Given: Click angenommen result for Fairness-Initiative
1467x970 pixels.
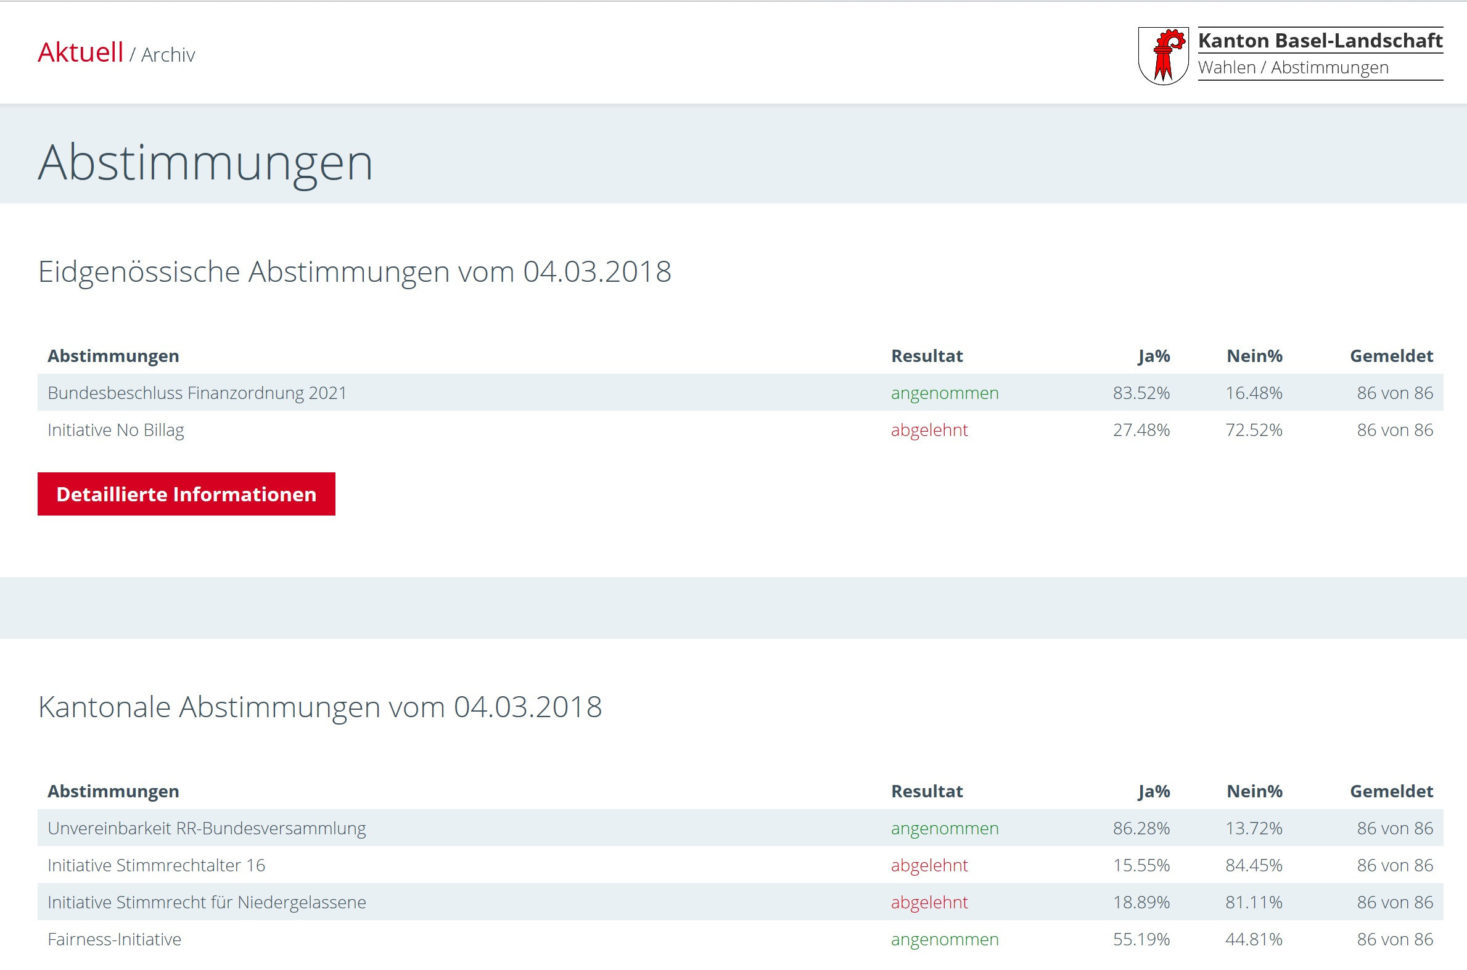Looking at the screenshot, I should [x=945, y=940].
